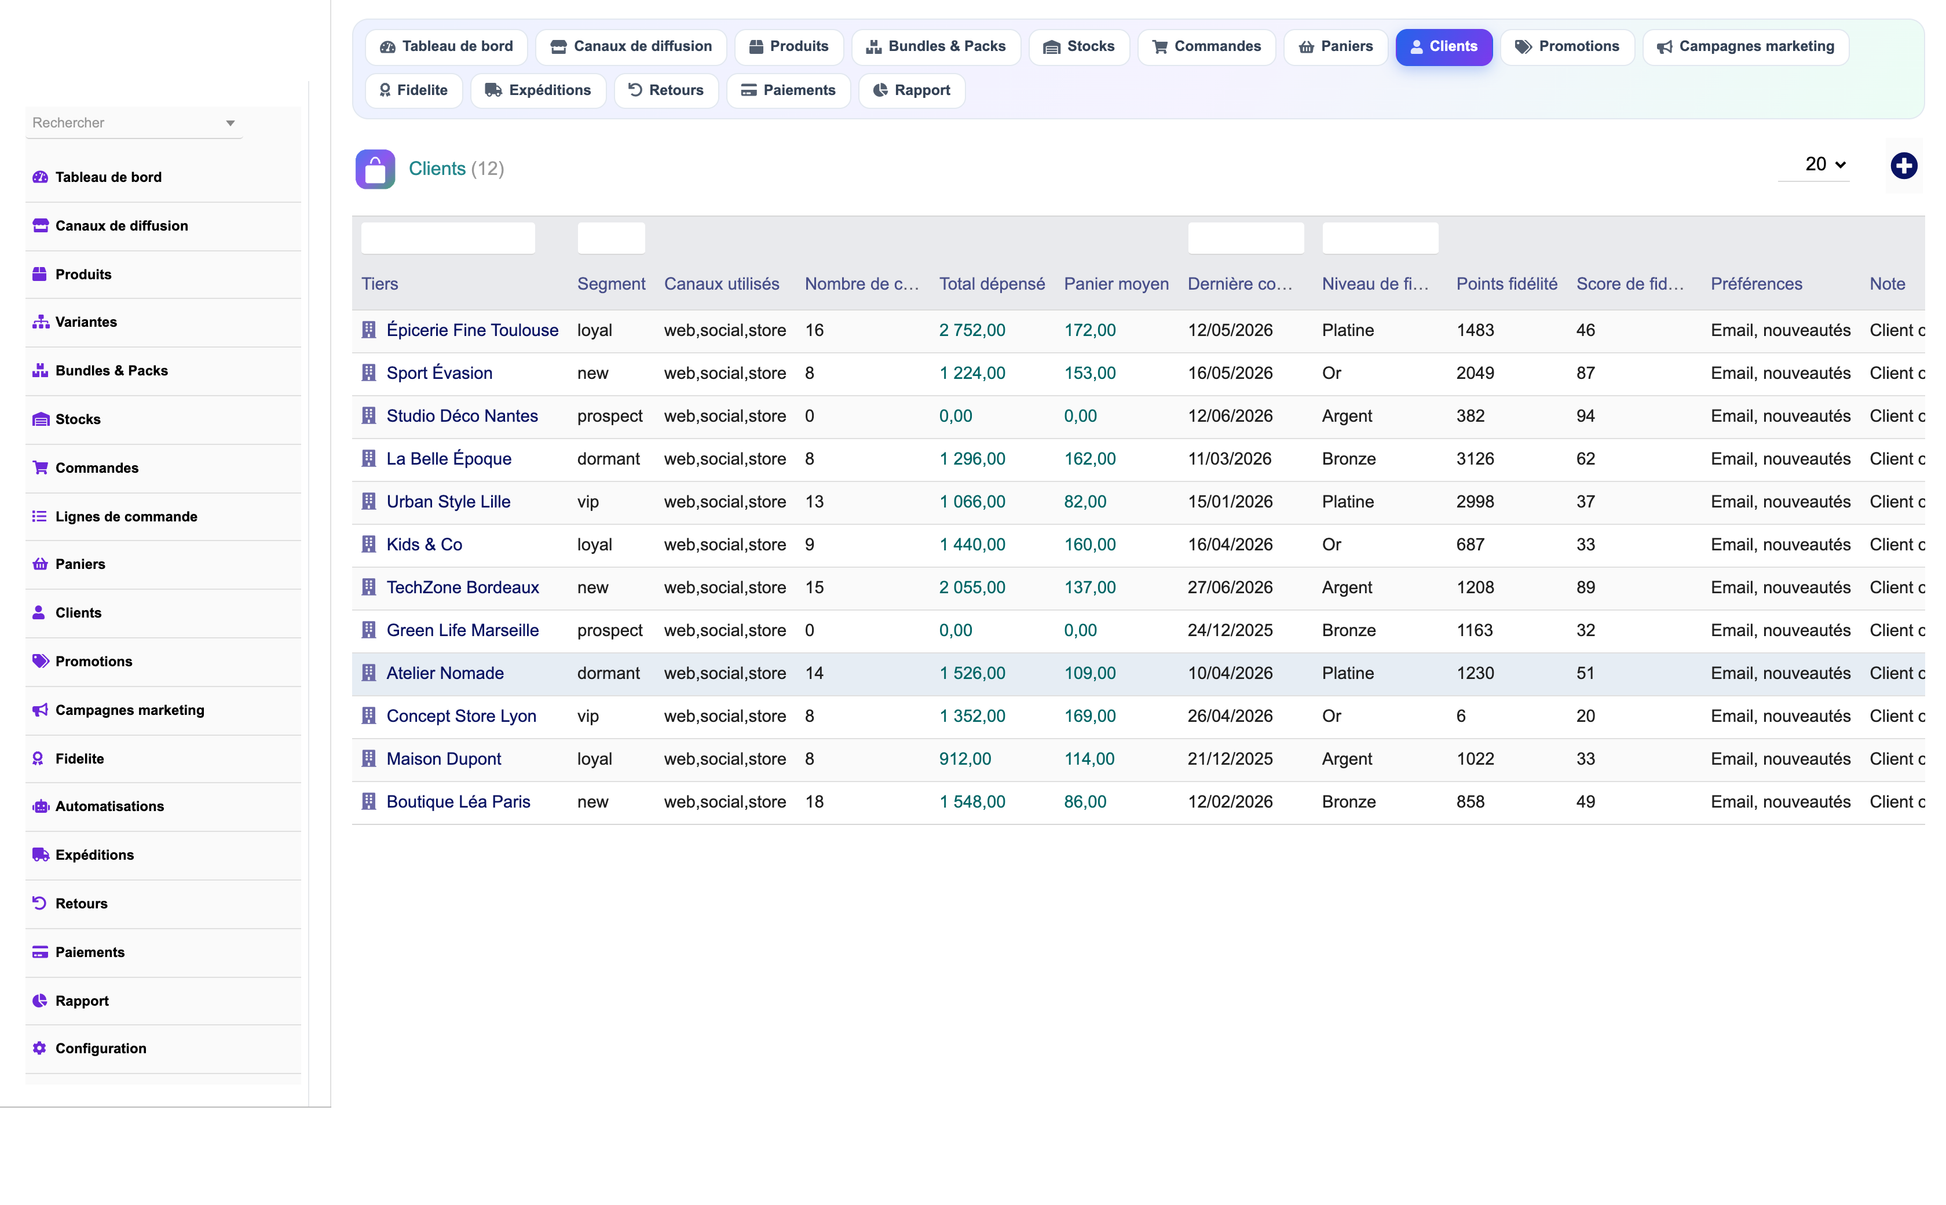
Task: Open the Commandes top tab
Action: click(1206, 47)
